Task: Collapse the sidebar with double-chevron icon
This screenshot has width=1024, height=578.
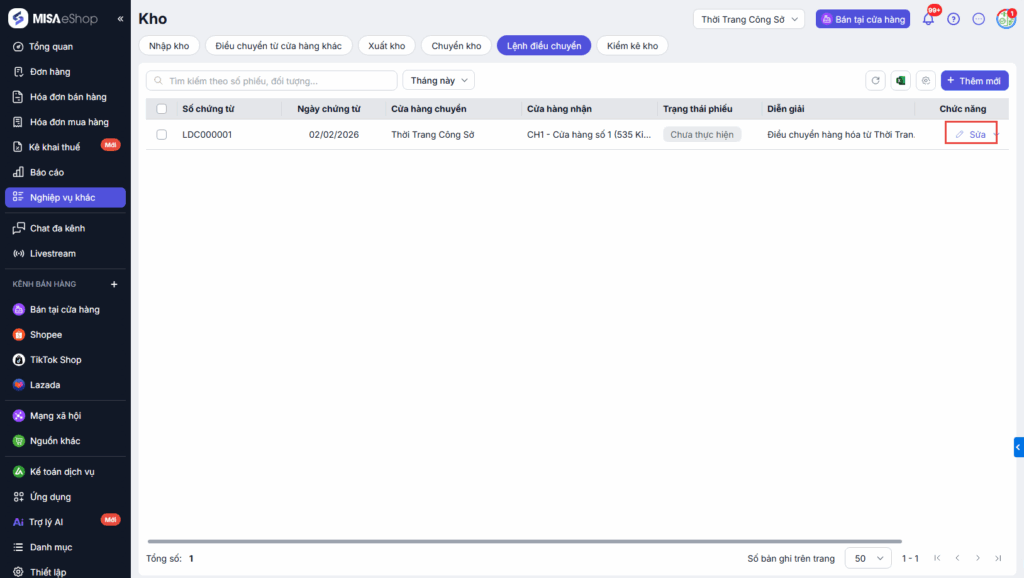Action: [120, 19]
